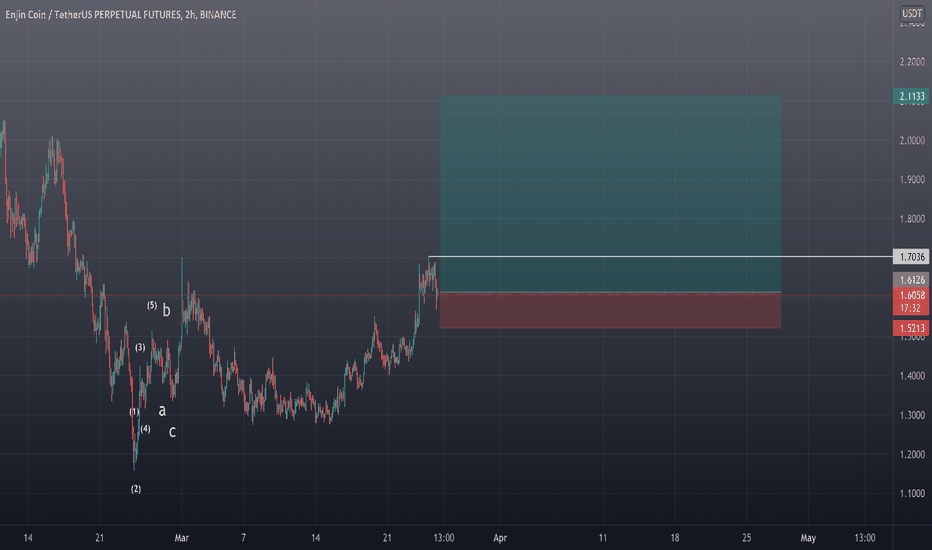Click the 1.6058 current price label

(911, 295)
